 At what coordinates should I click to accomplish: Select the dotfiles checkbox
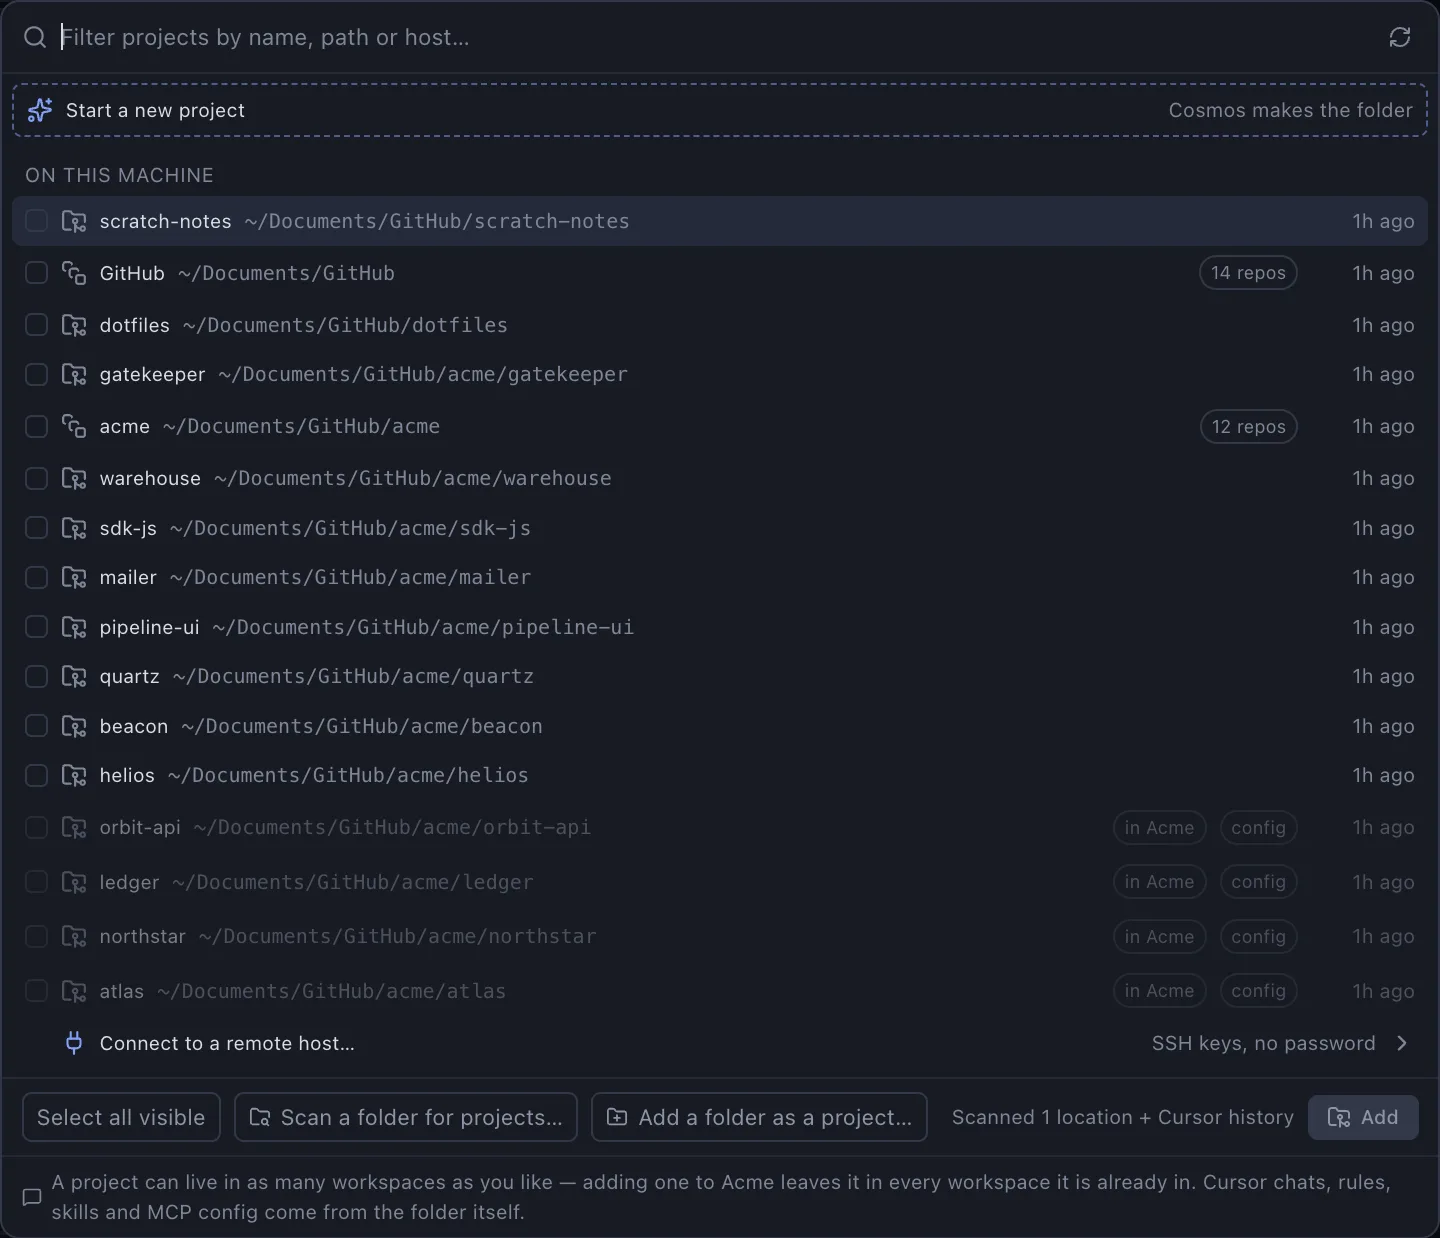[36, 325]
